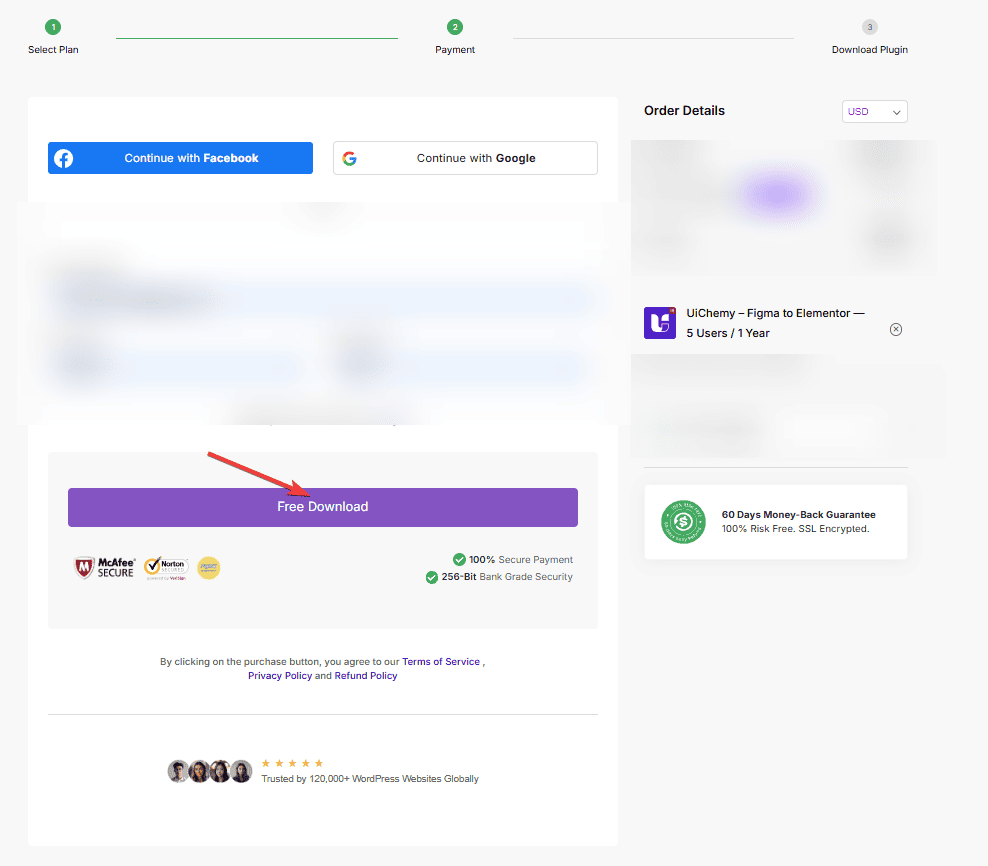988x866 pixels.
Task: Click the Facebook logo icon
Action: point(63,157)
